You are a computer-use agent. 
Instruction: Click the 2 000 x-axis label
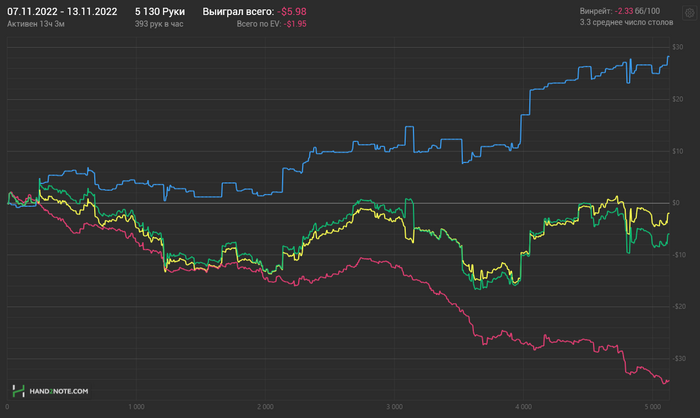(x=265, y=407)
